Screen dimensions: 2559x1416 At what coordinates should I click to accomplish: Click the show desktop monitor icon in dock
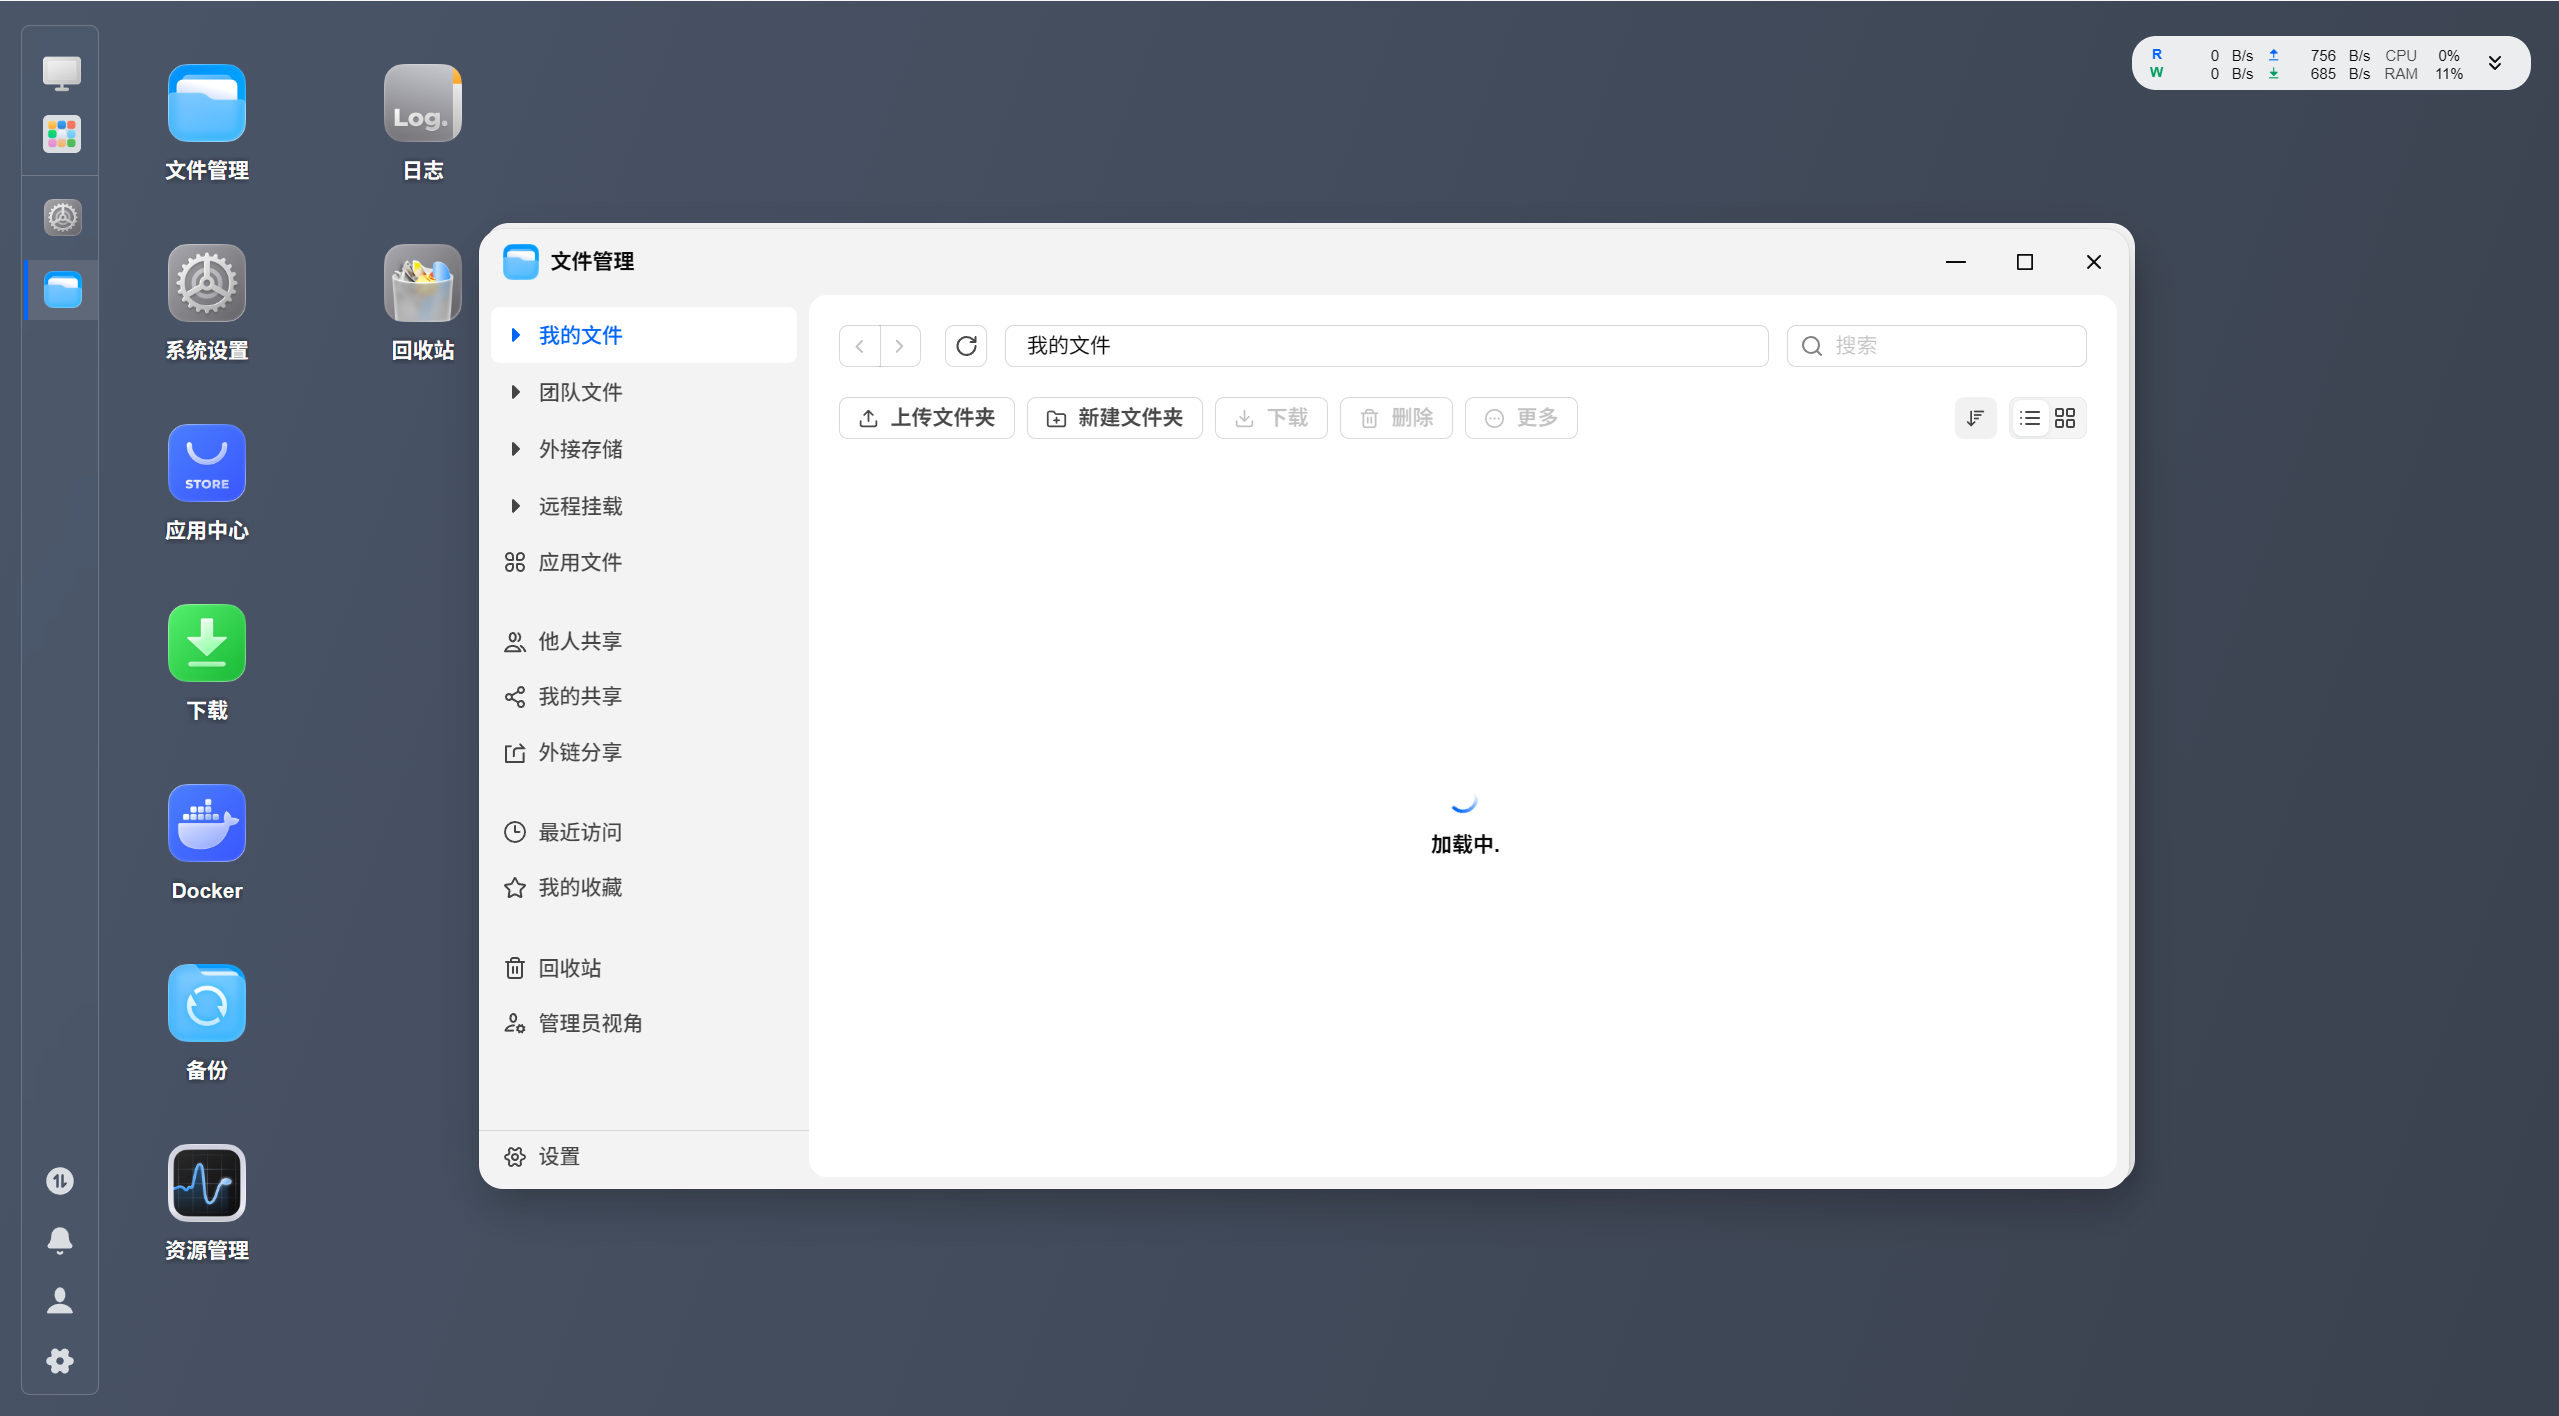tap(61, 73)
